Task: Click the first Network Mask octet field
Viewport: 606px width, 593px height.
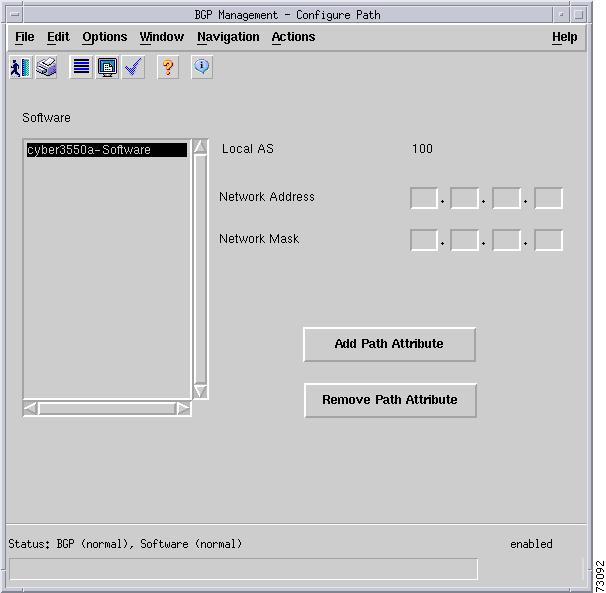Action: tap(424, 240)
